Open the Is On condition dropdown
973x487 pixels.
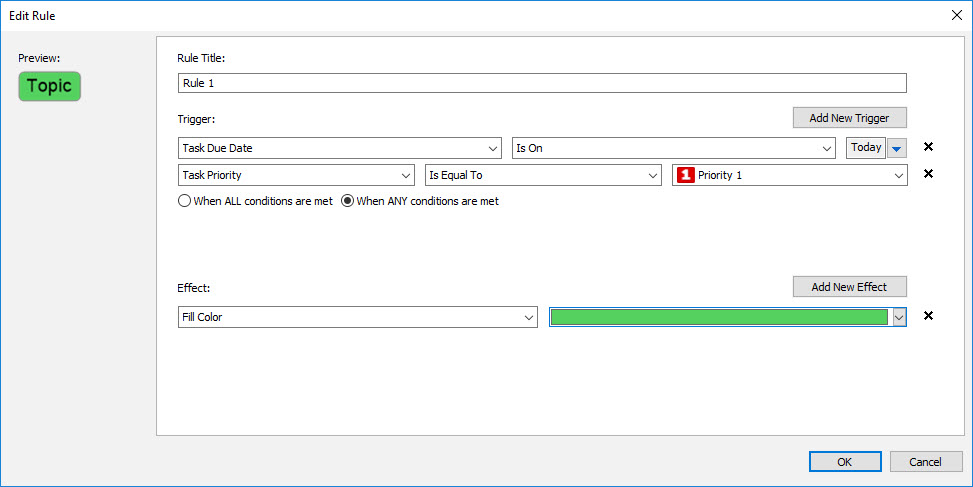pyautogui.click(x=827, y=148)
